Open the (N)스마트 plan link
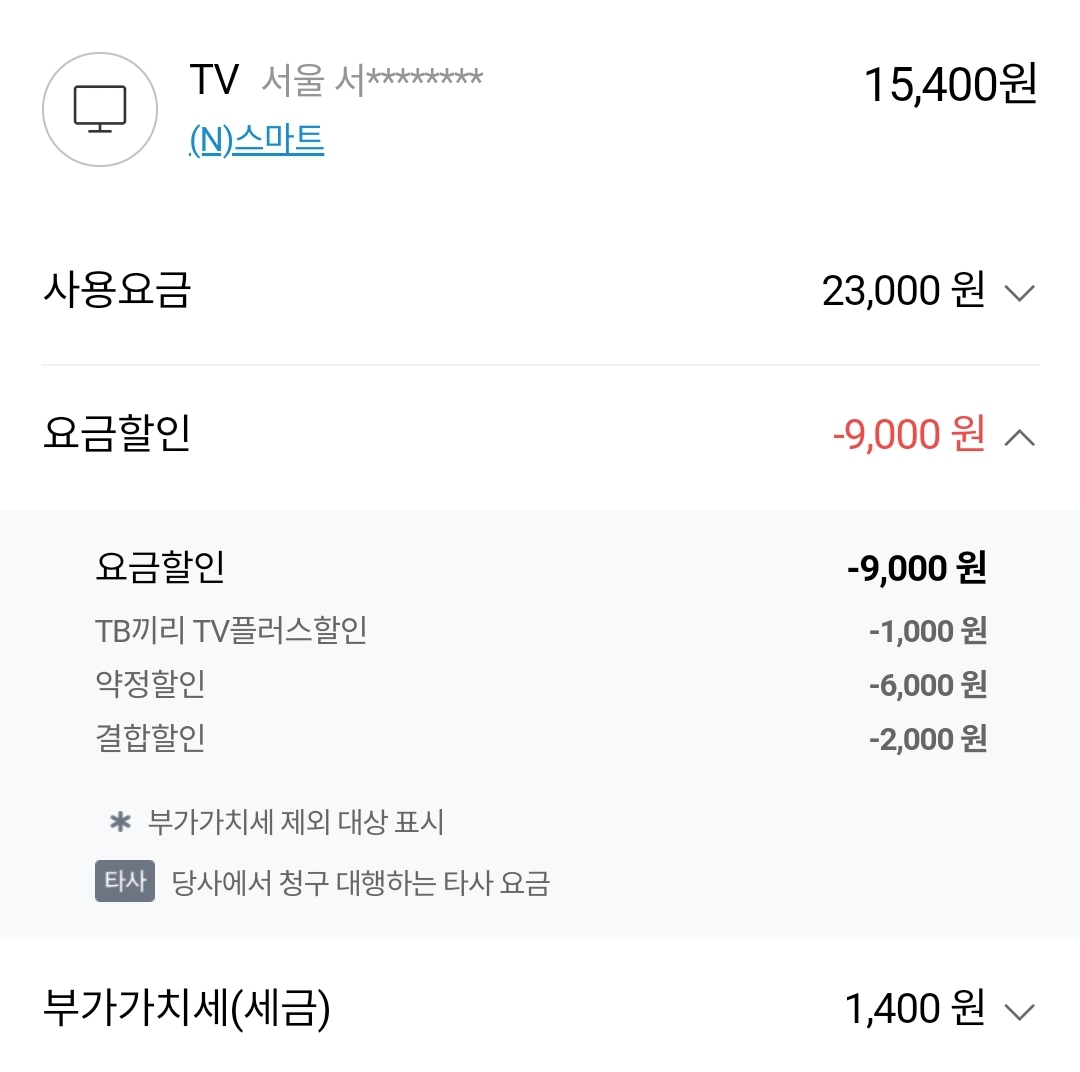Viewport: 1080px width, 1072px height. click(256, 141)
